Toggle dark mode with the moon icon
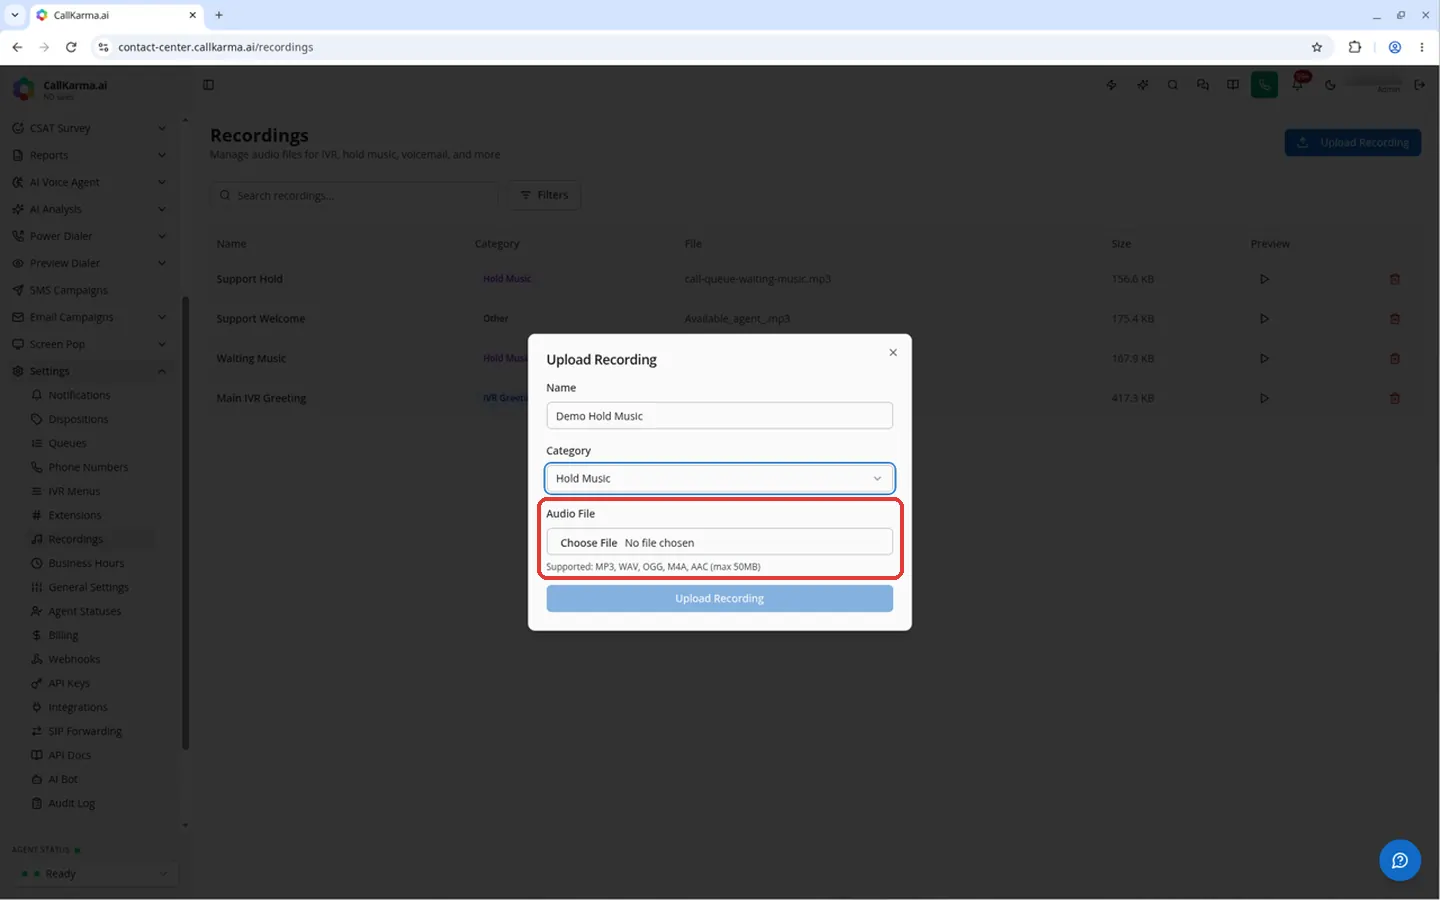This screenshot has width=1440, height=900. click(x=1330, y=85)
